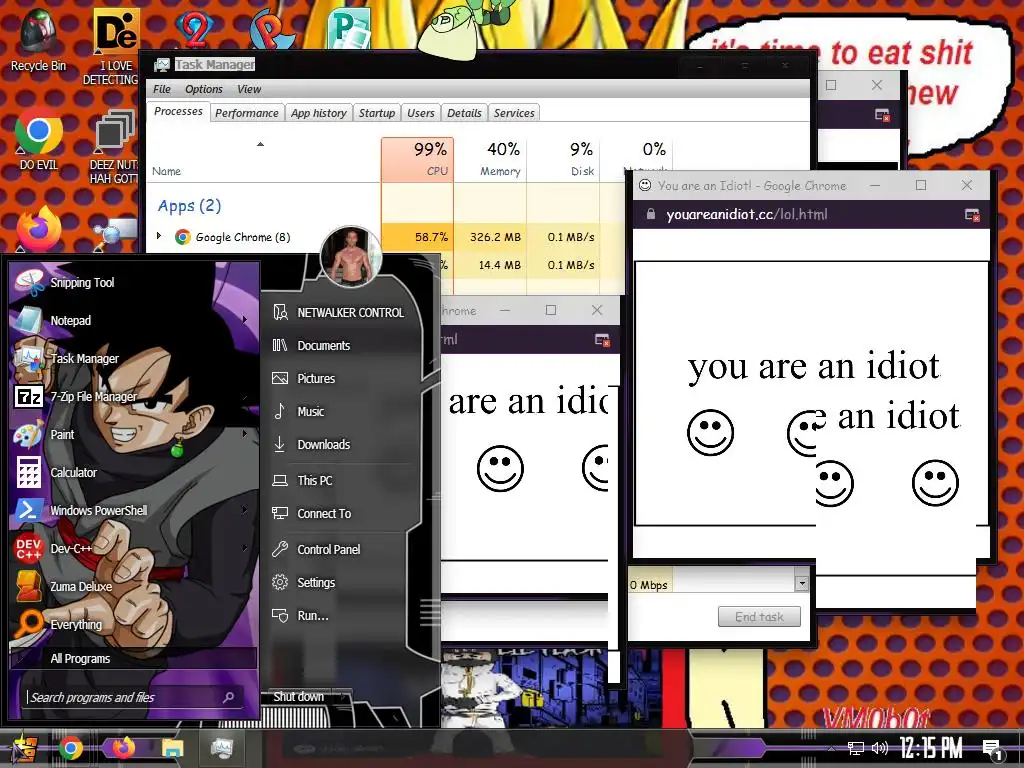
Task: Expand Paint's jump list arrow
Action: [245, 434]
